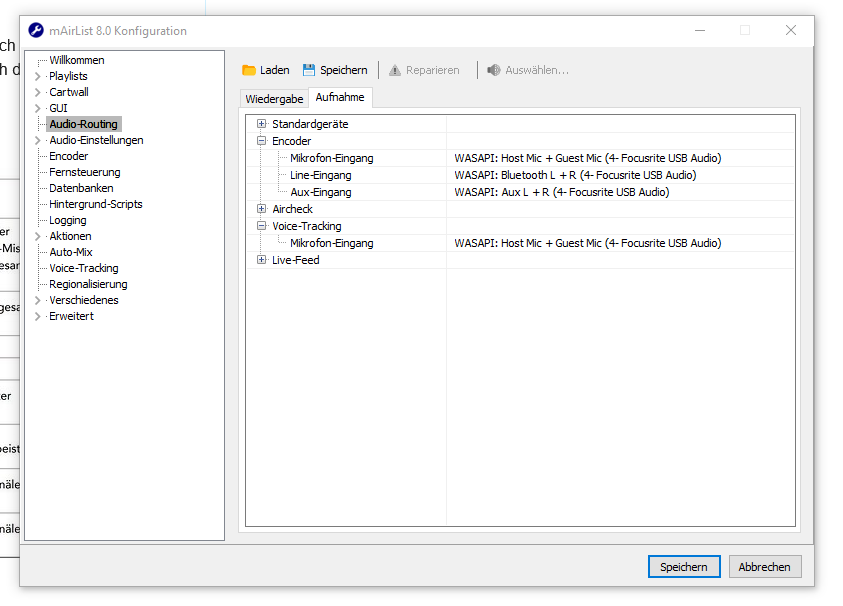
Task: Click the Laden folder icon
Action: point(249,70)
